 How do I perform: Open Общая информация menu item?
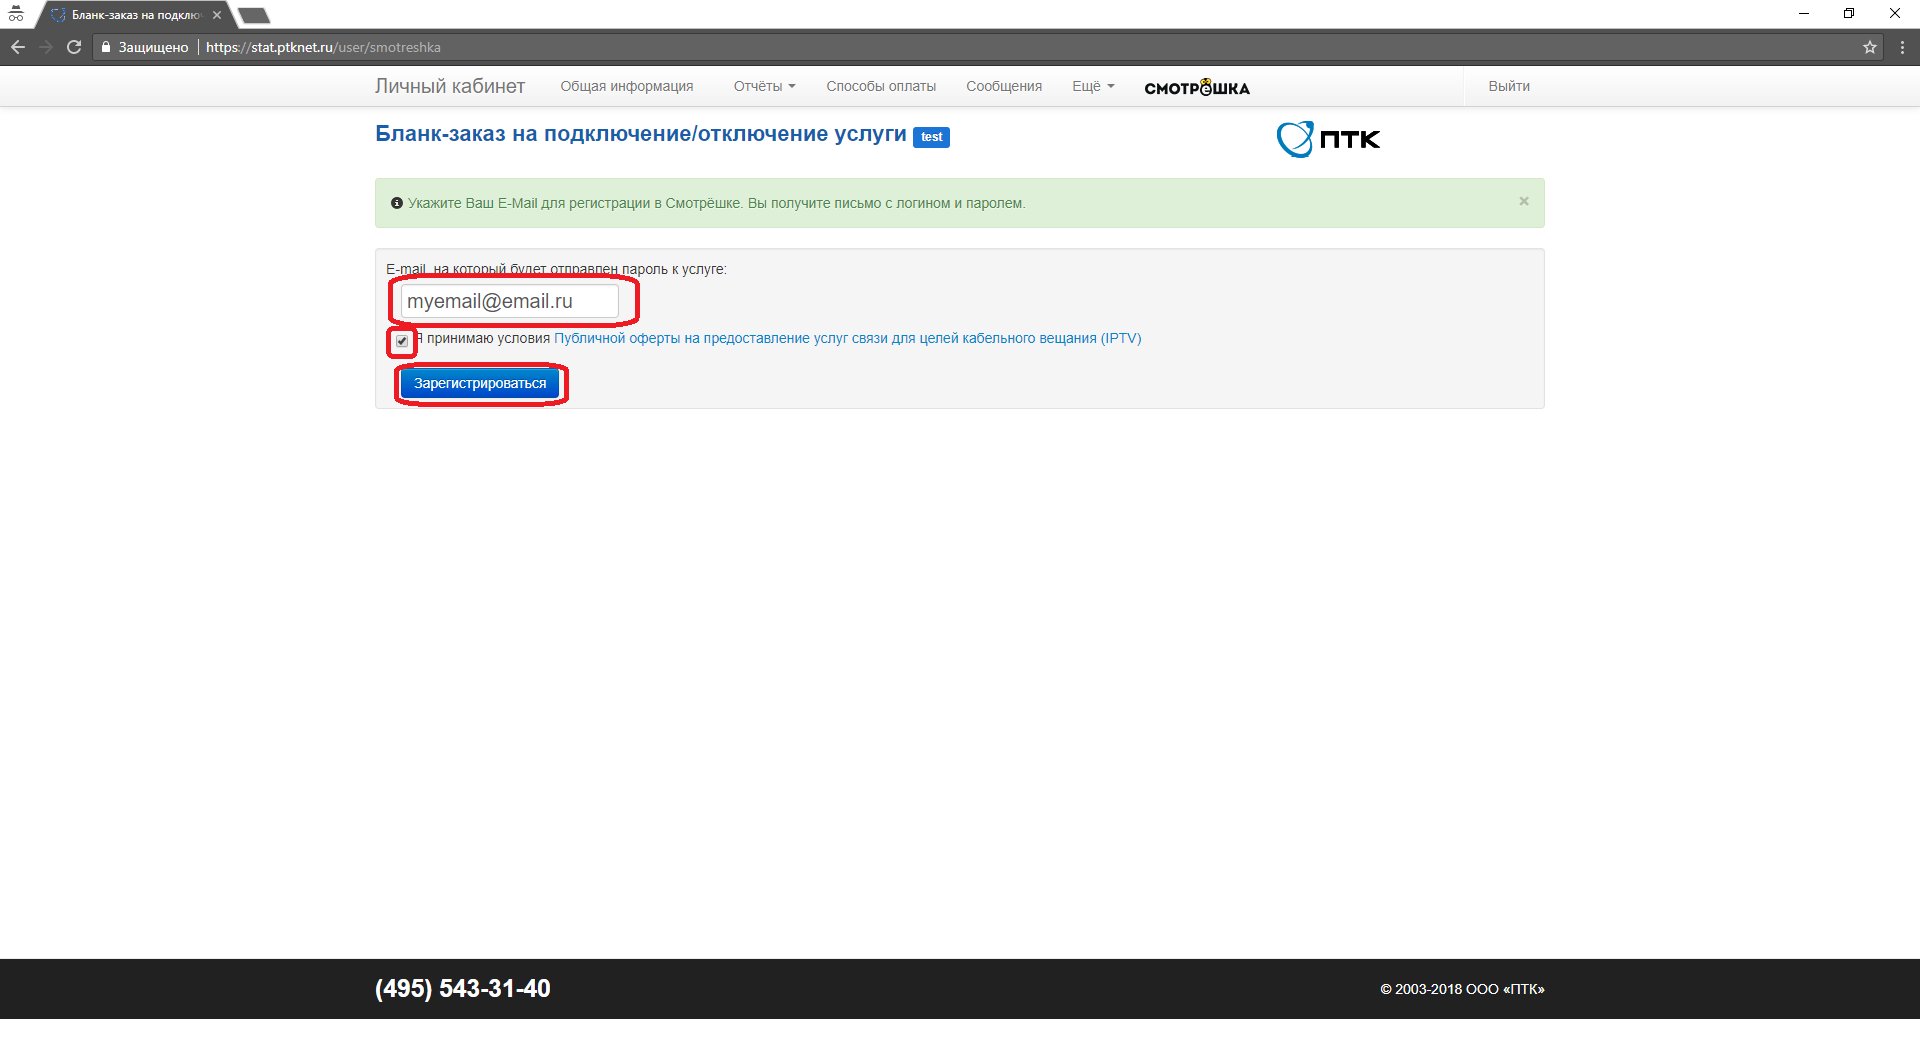point(627,86)
